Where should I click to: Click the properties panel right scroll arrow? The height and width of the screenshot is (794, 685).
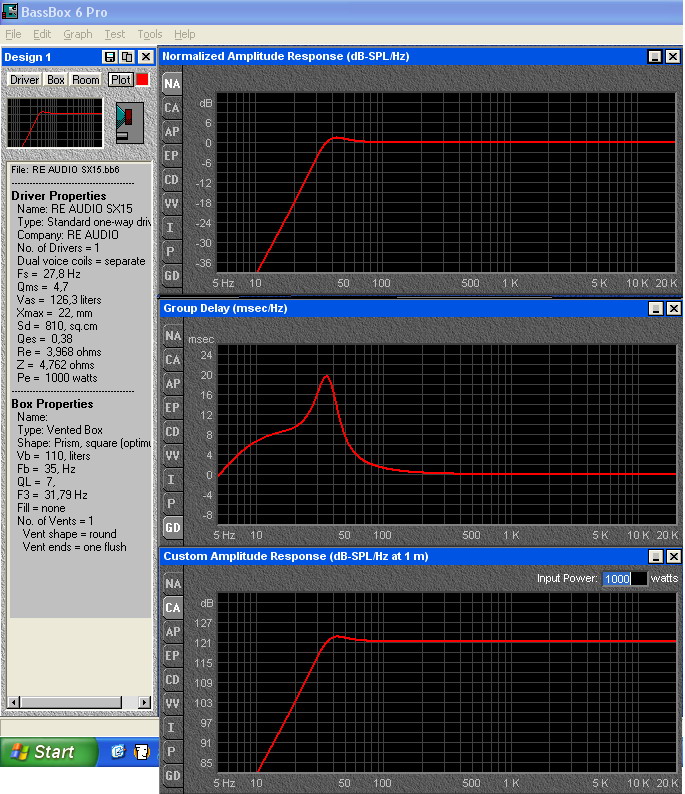coord(145,702)
